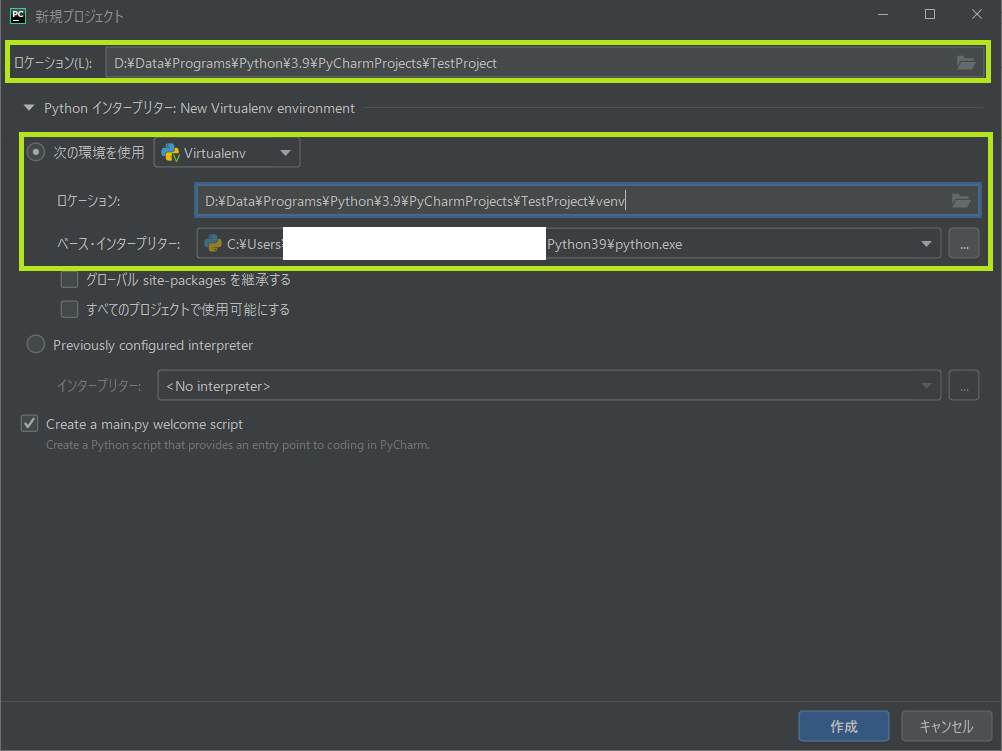Uncheck Create a main.py welcome script
1002x751 pixels.
(29, 424)
